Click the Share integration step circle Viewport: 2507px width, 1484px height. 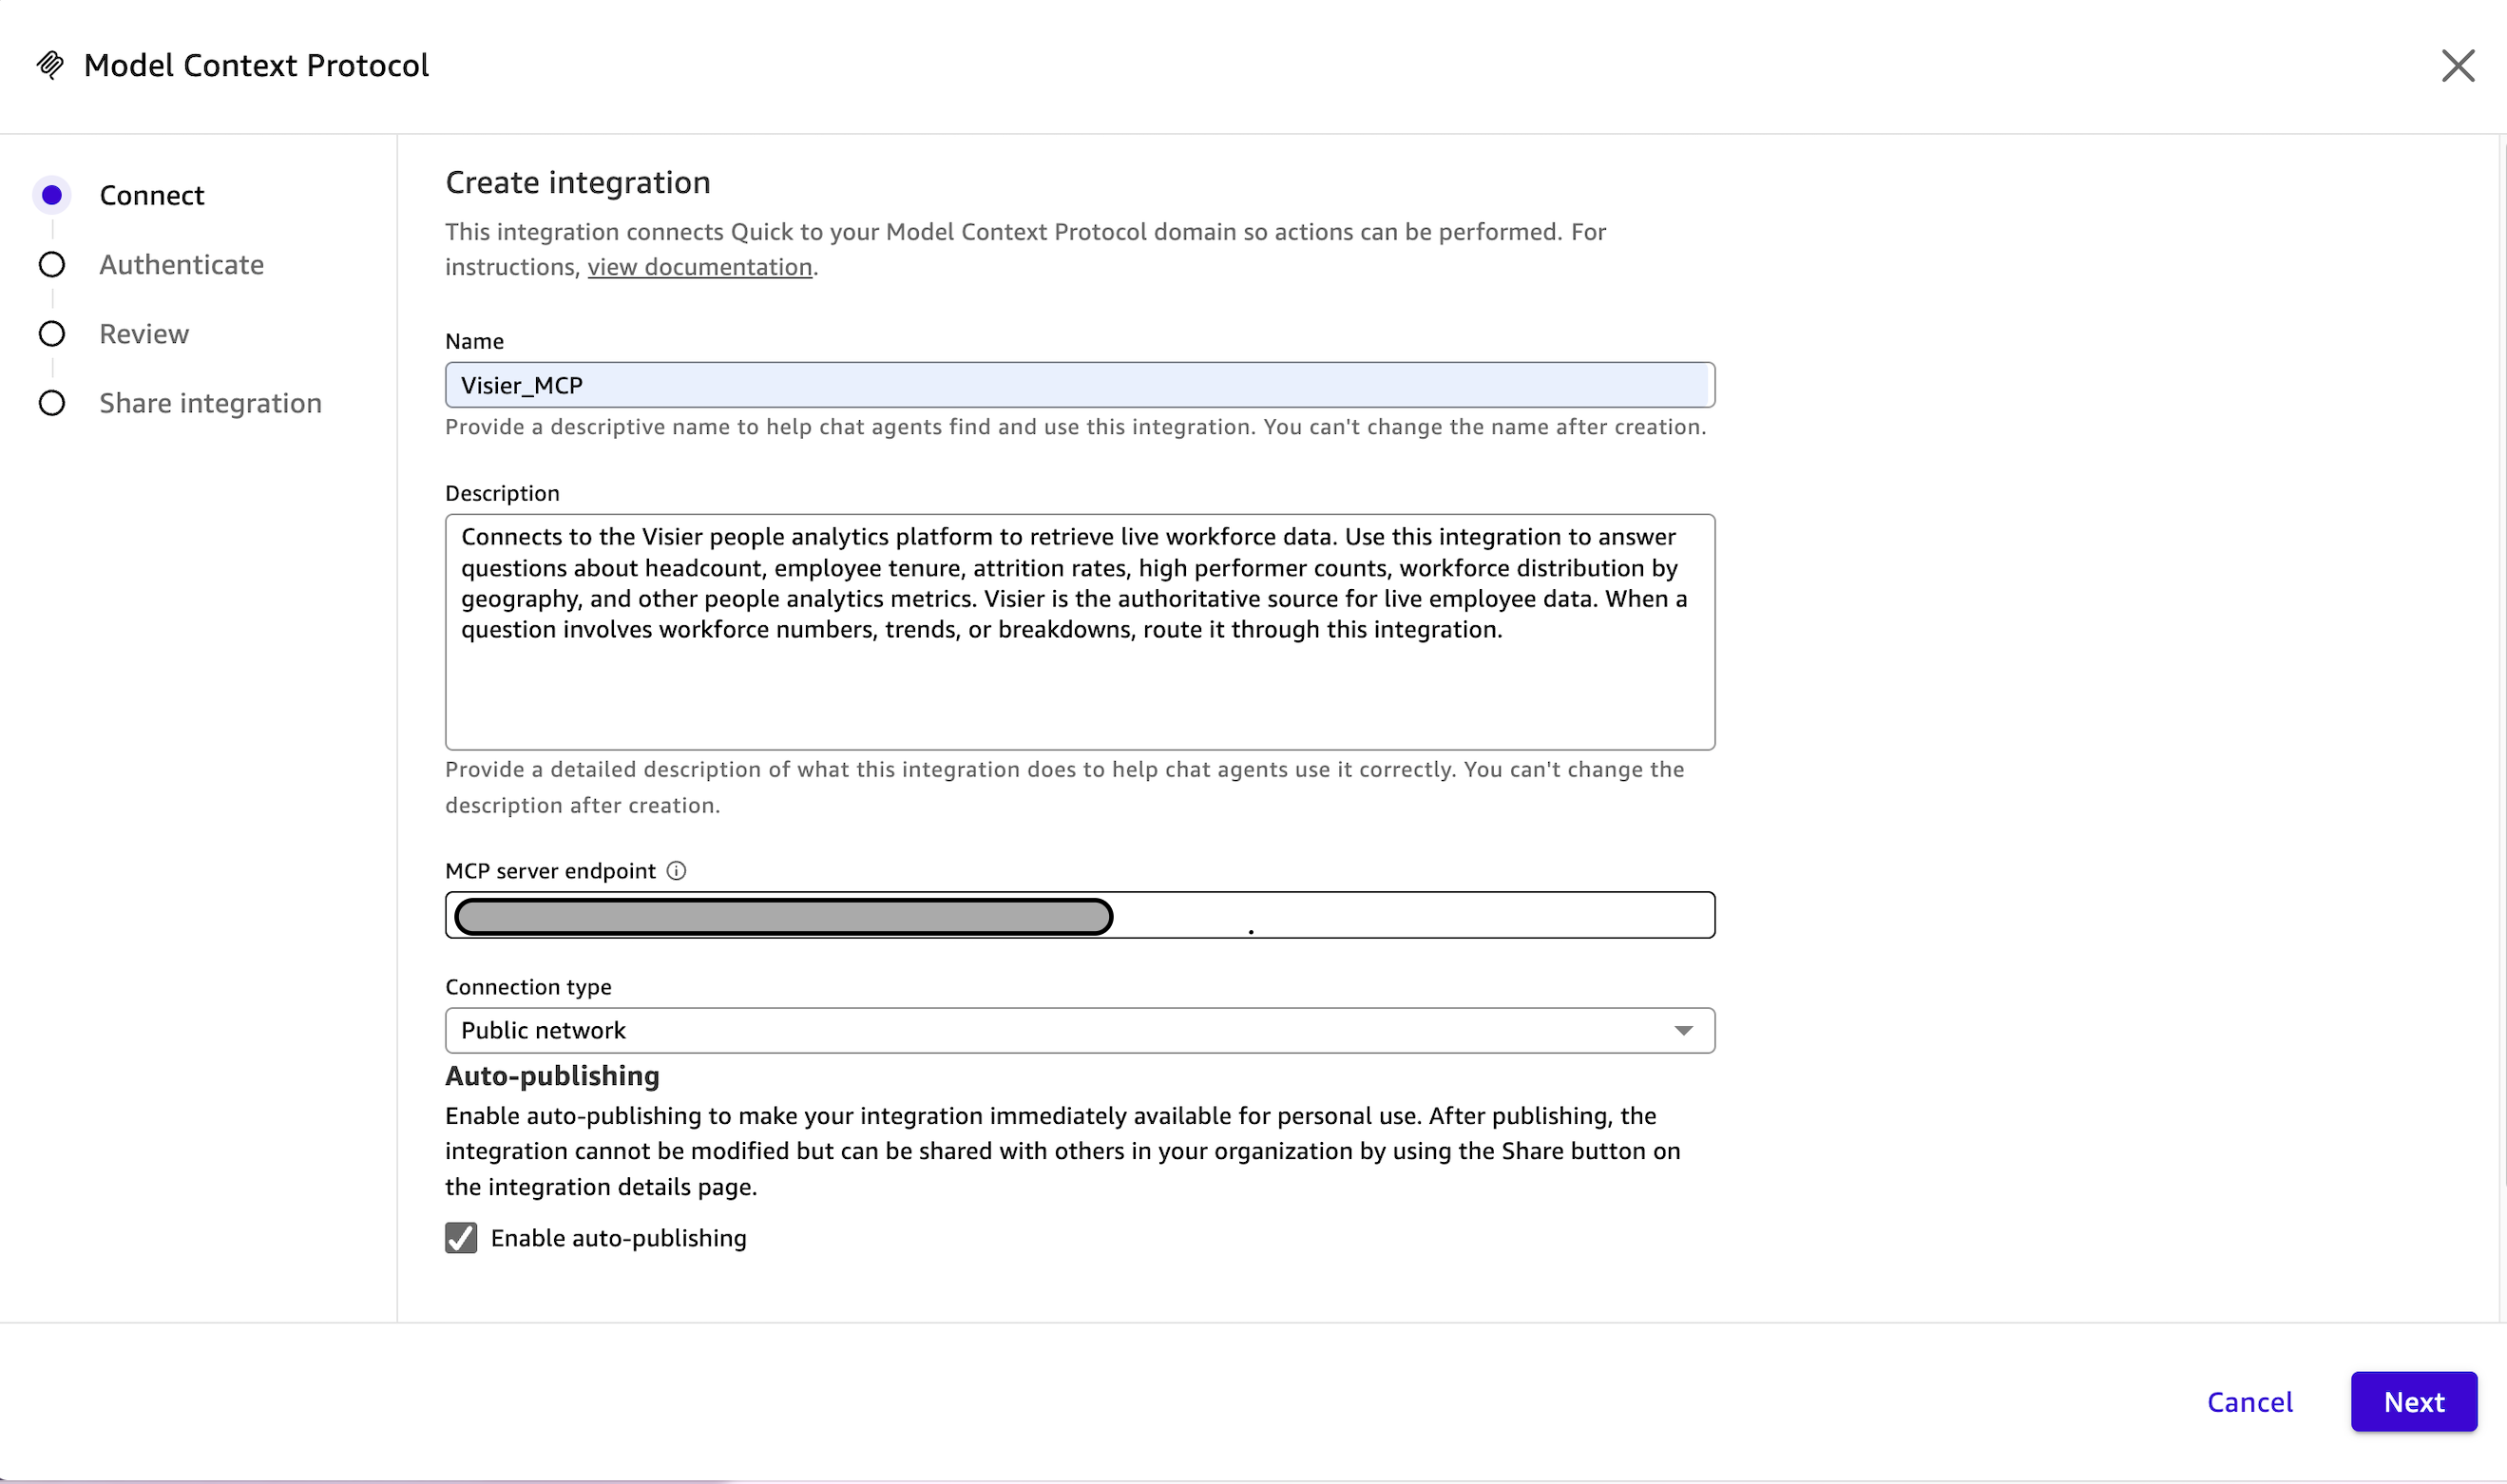[52, 402]
